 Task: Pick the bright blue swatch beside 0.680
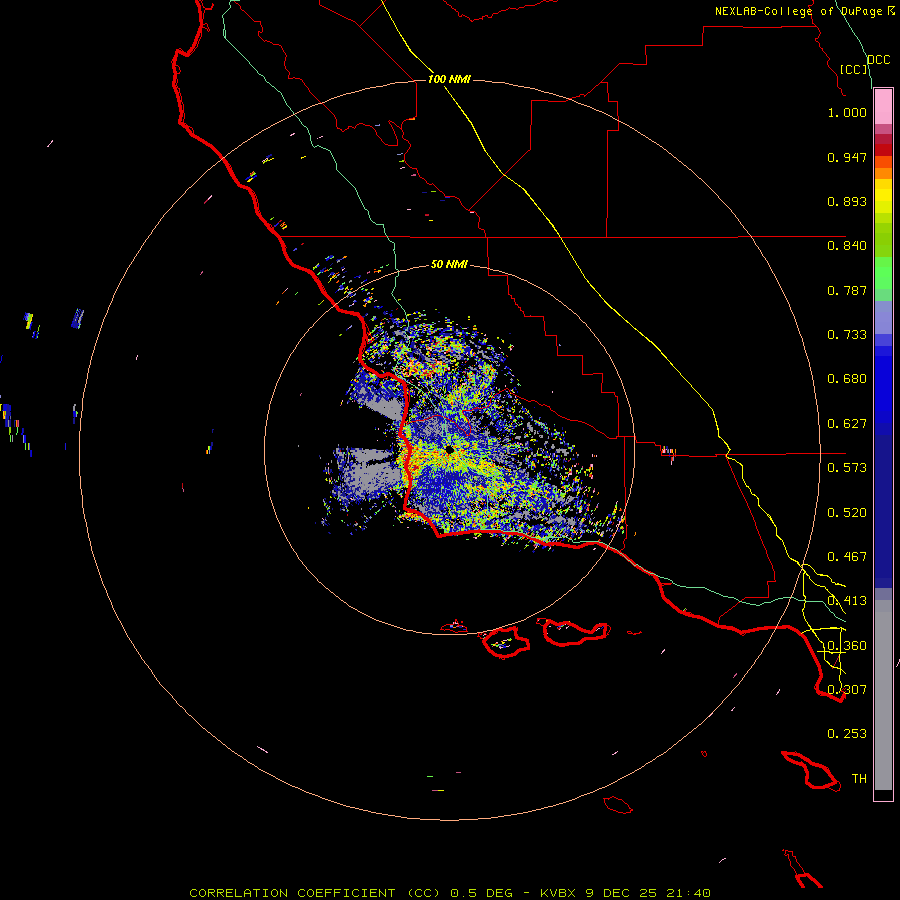tap(883, 385)
